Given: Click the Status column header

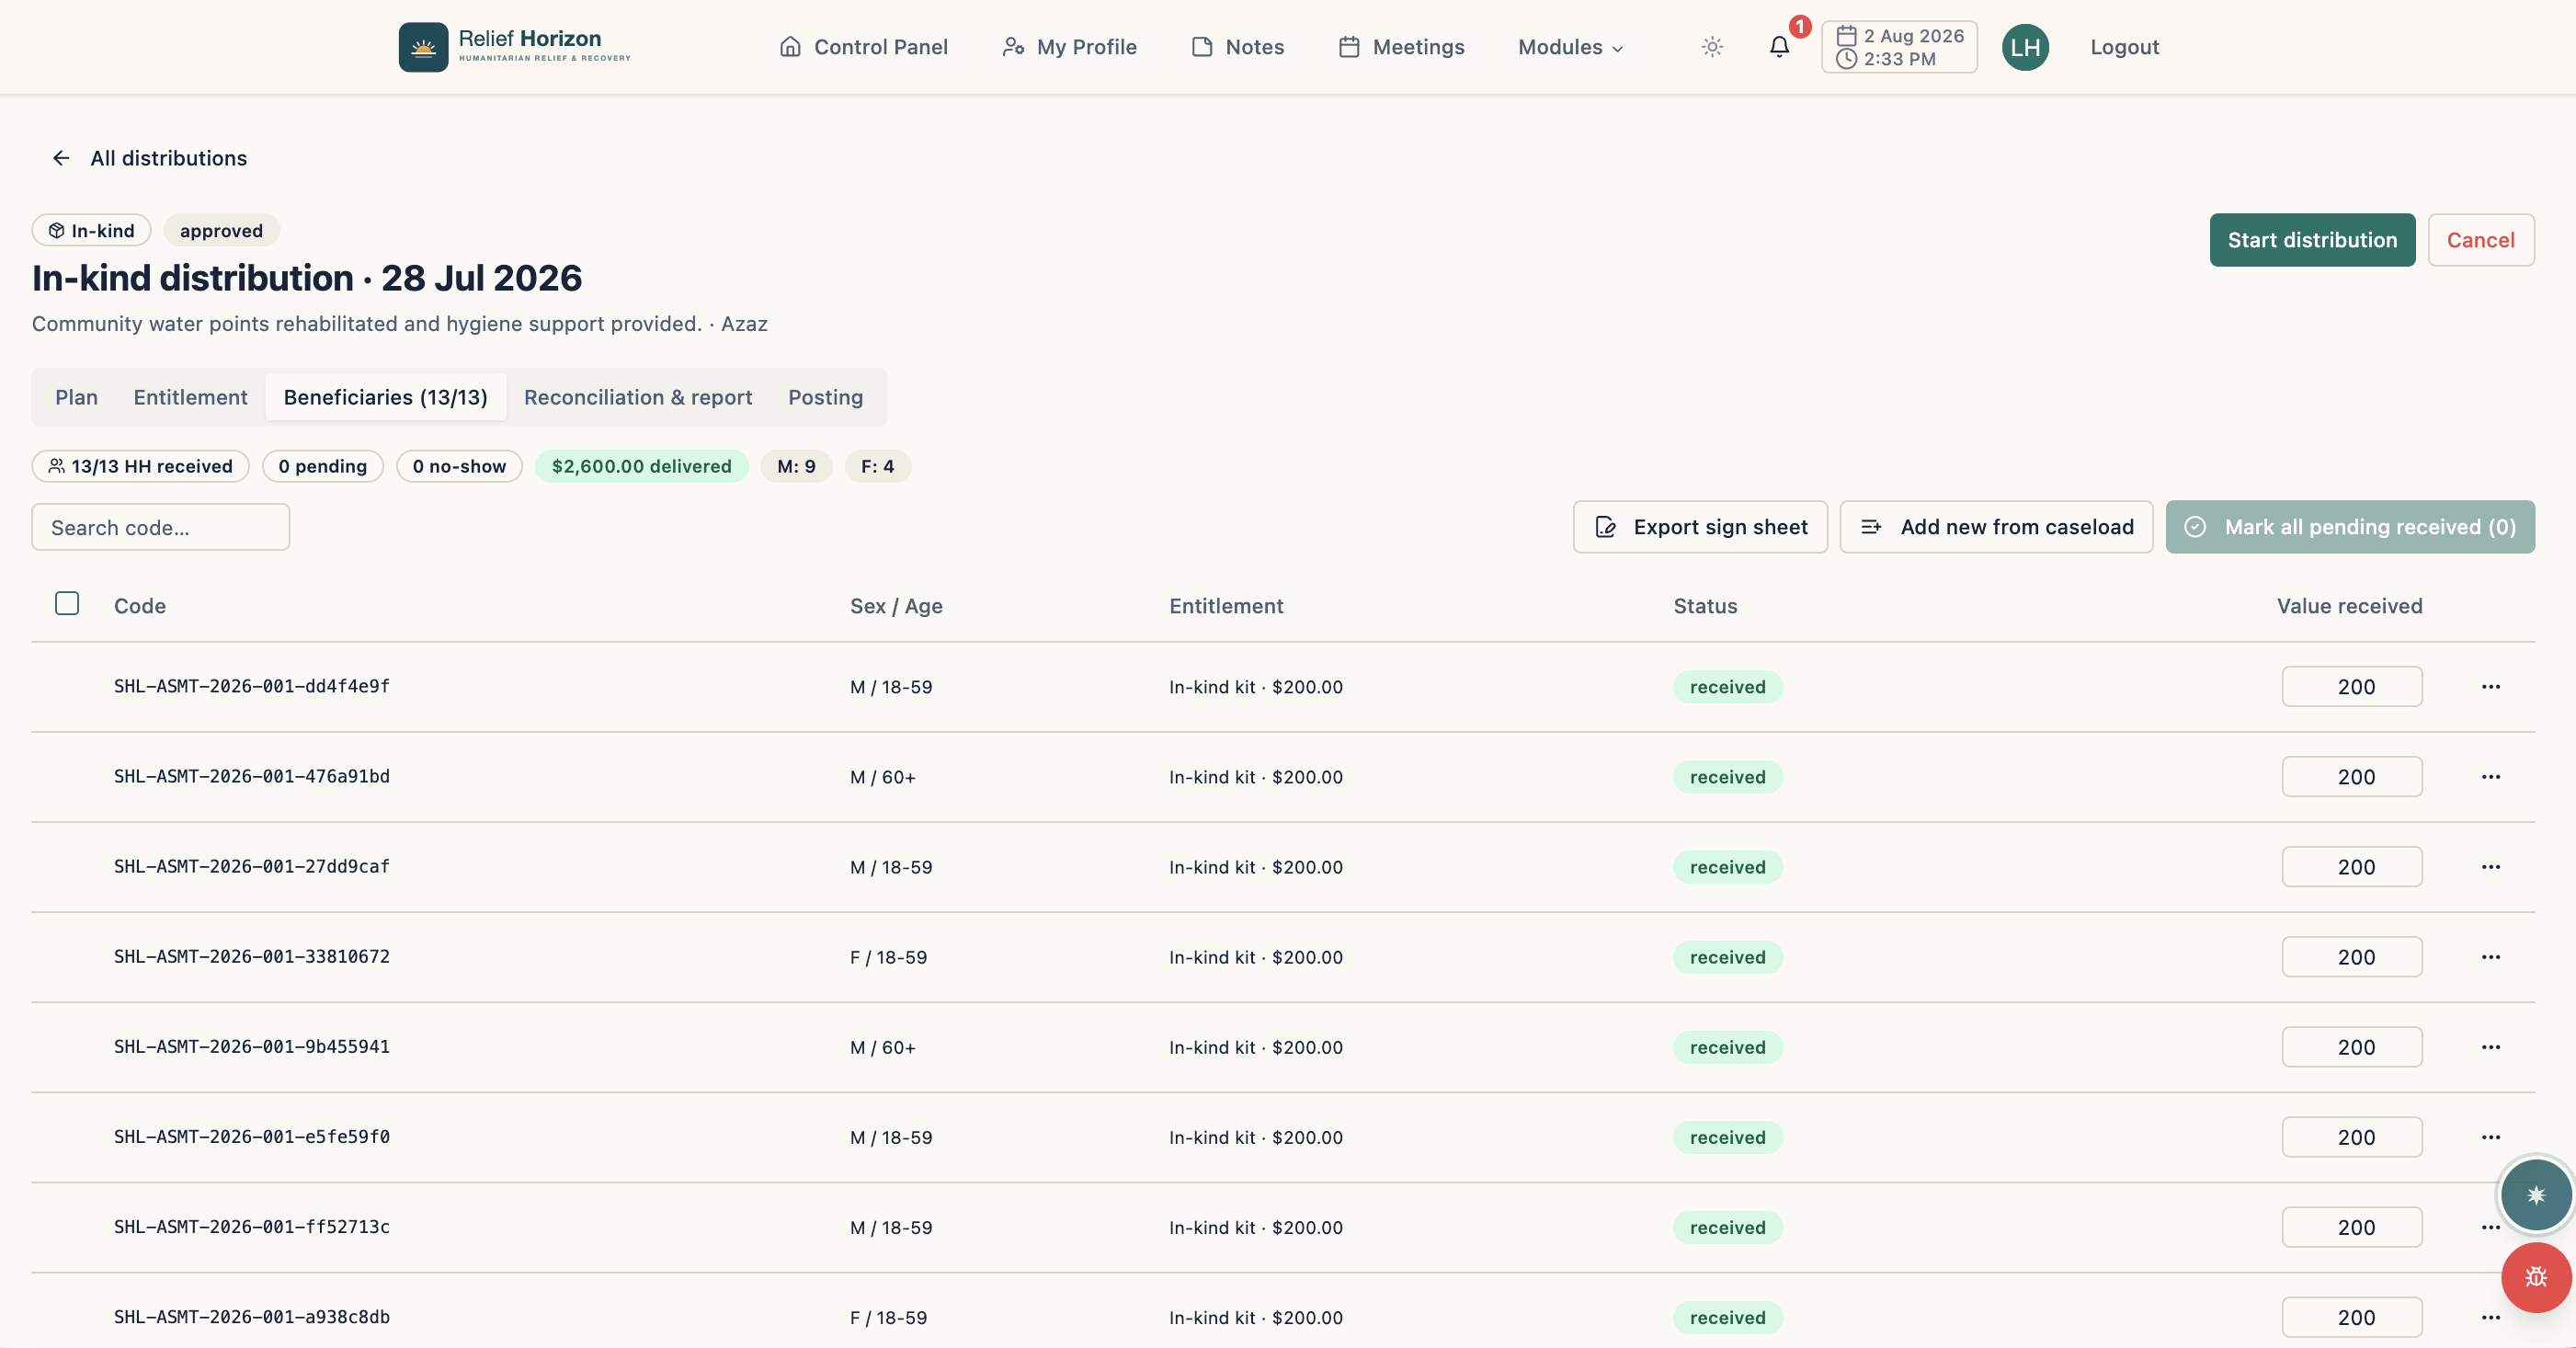Looking at the screenshot, I should 1705,606.
